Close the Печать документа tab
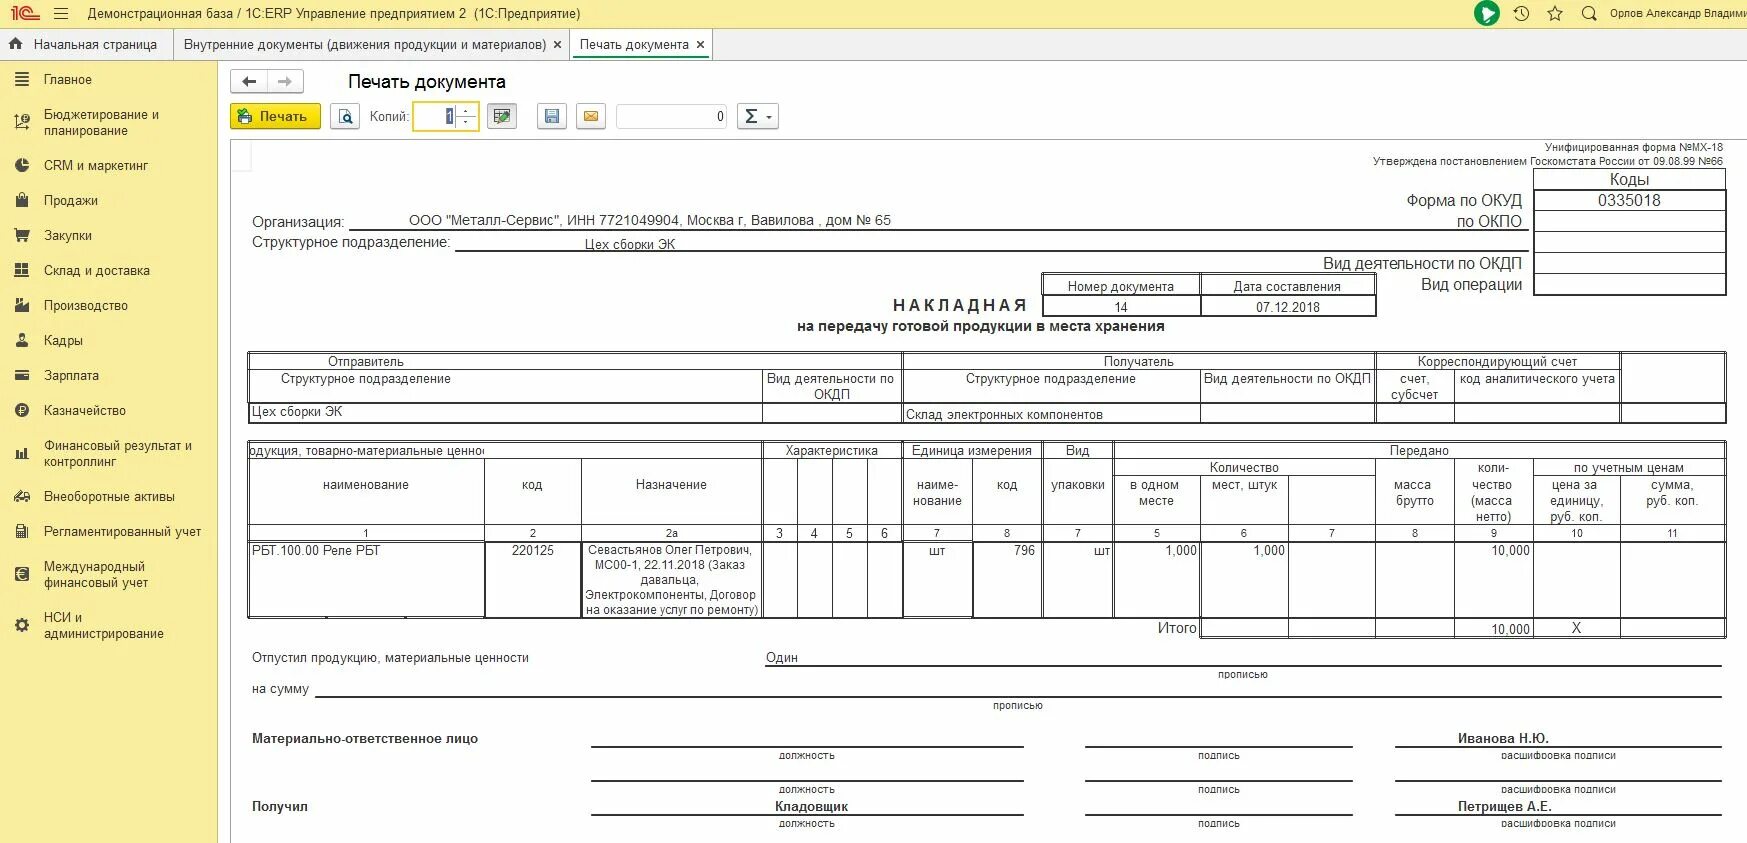1747x843 pixels. (700, 45)
